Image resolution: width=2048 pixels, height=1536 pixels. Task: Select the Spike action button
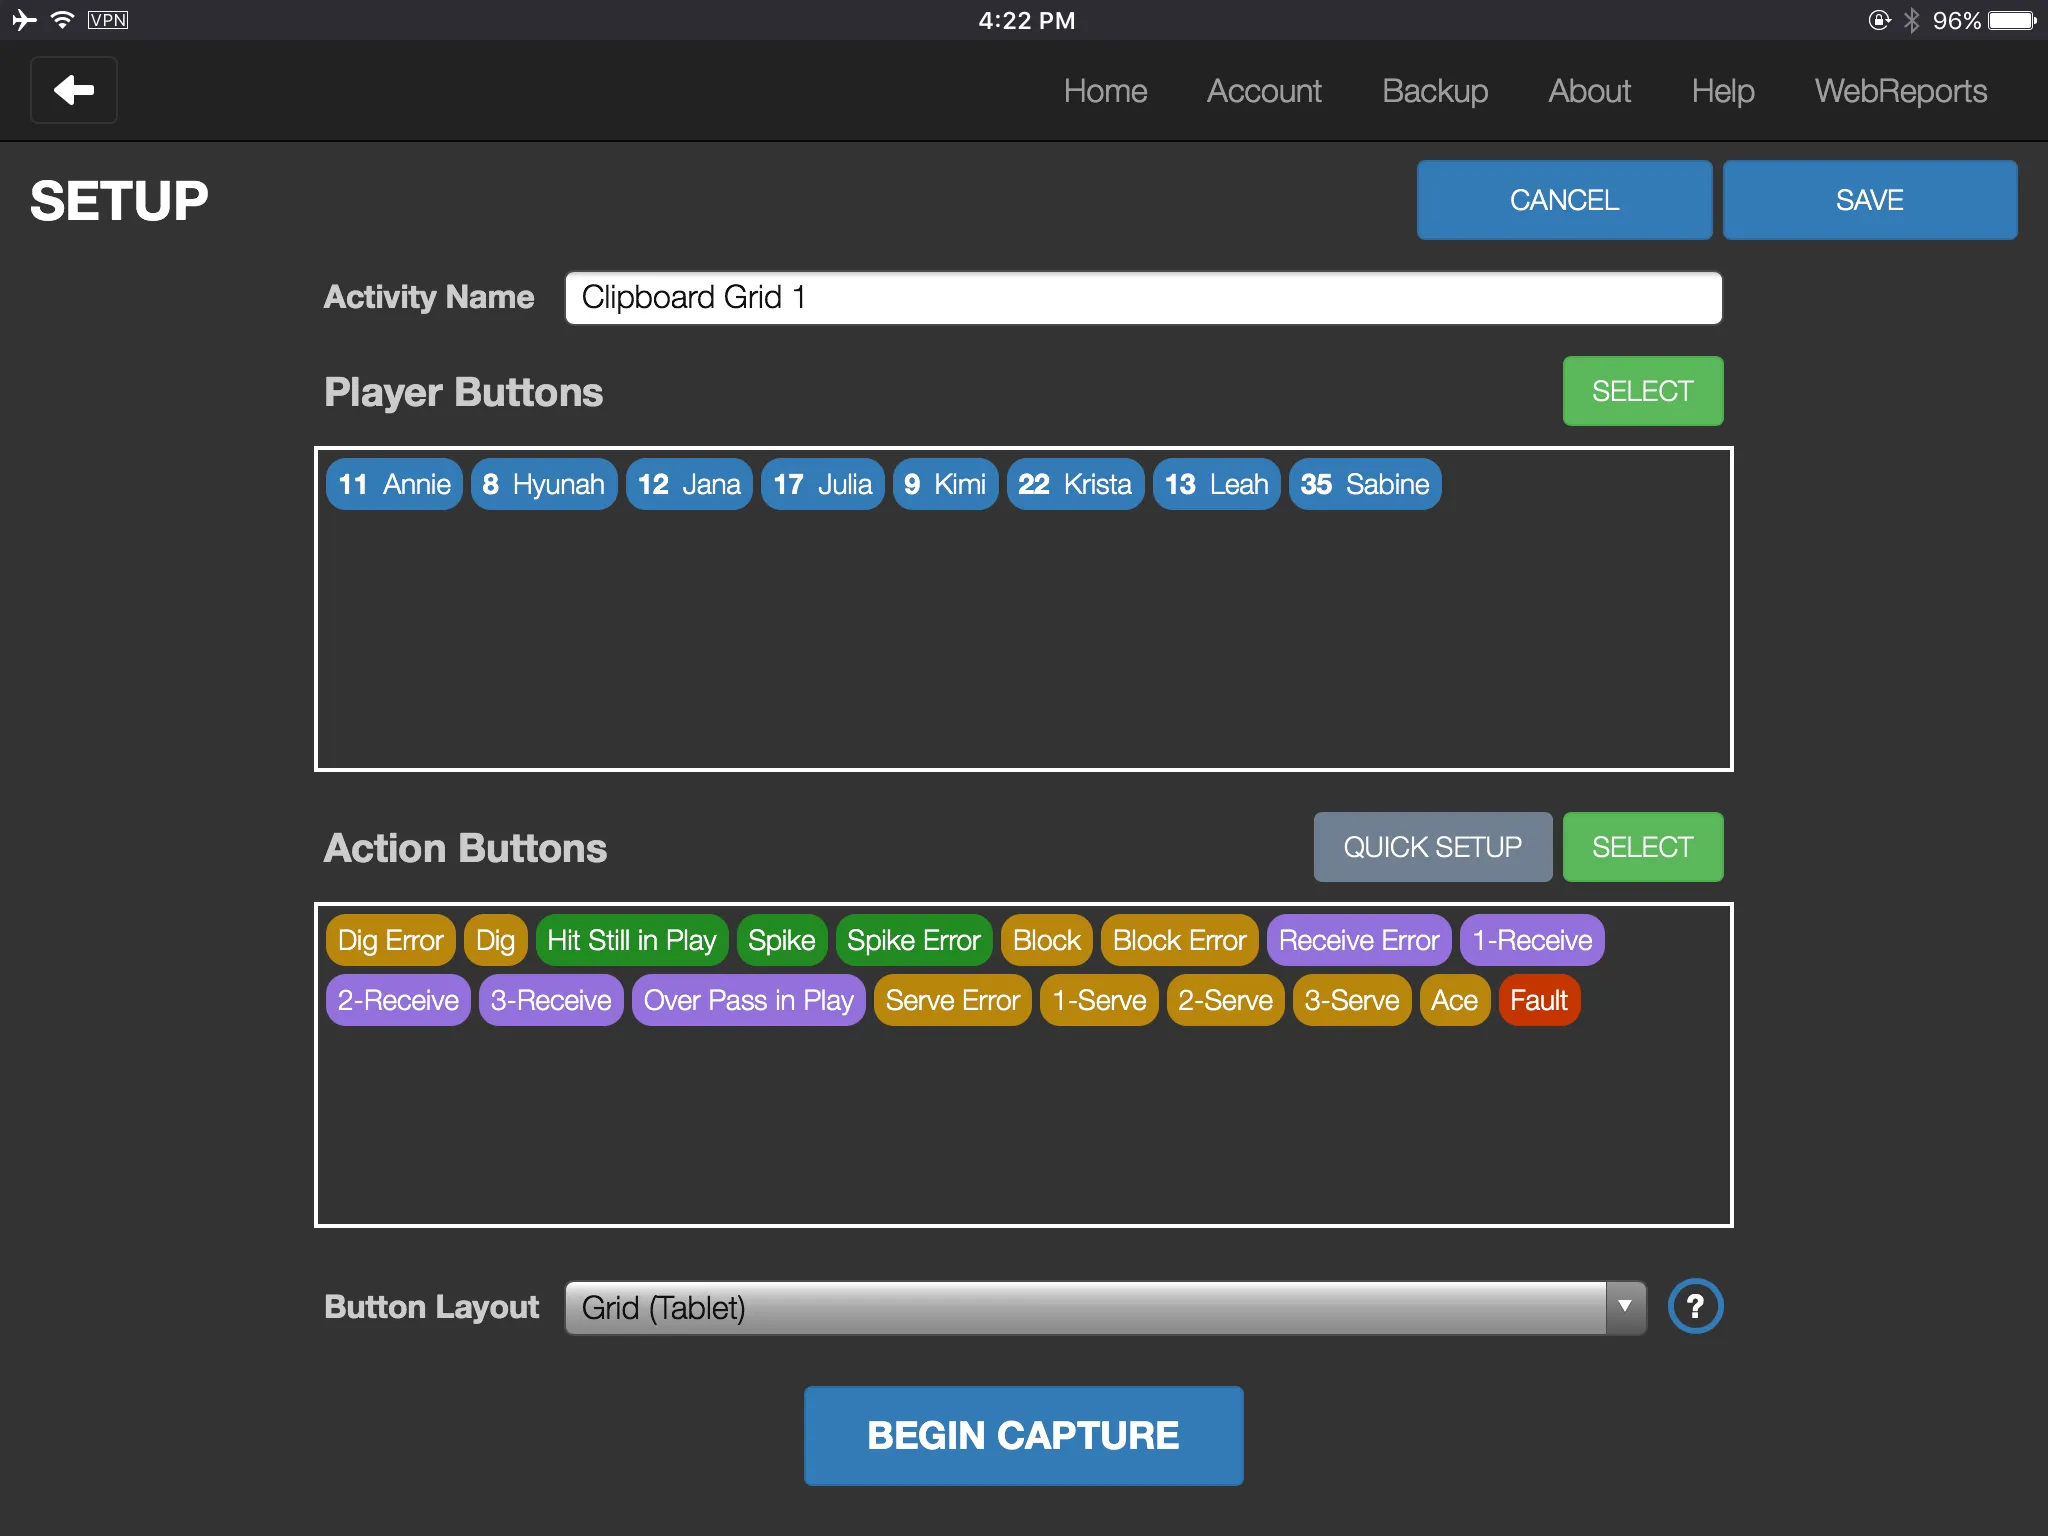[x=782, y=939]
